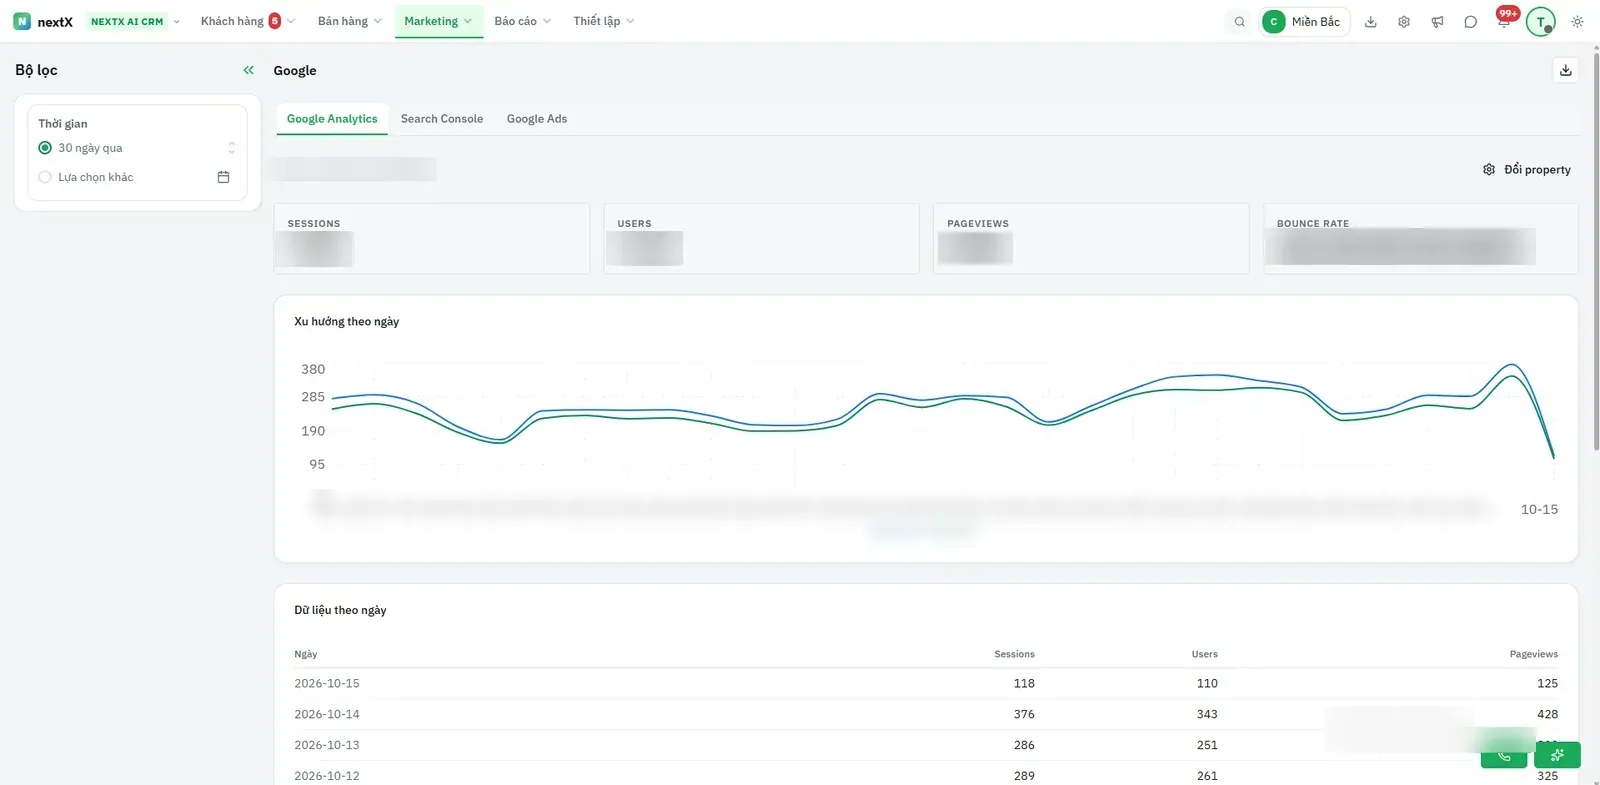Expand the NEXTX AI CRM workspace dropdown
The width and height of the screenshot is (1600, 785).
pos(135,21)
